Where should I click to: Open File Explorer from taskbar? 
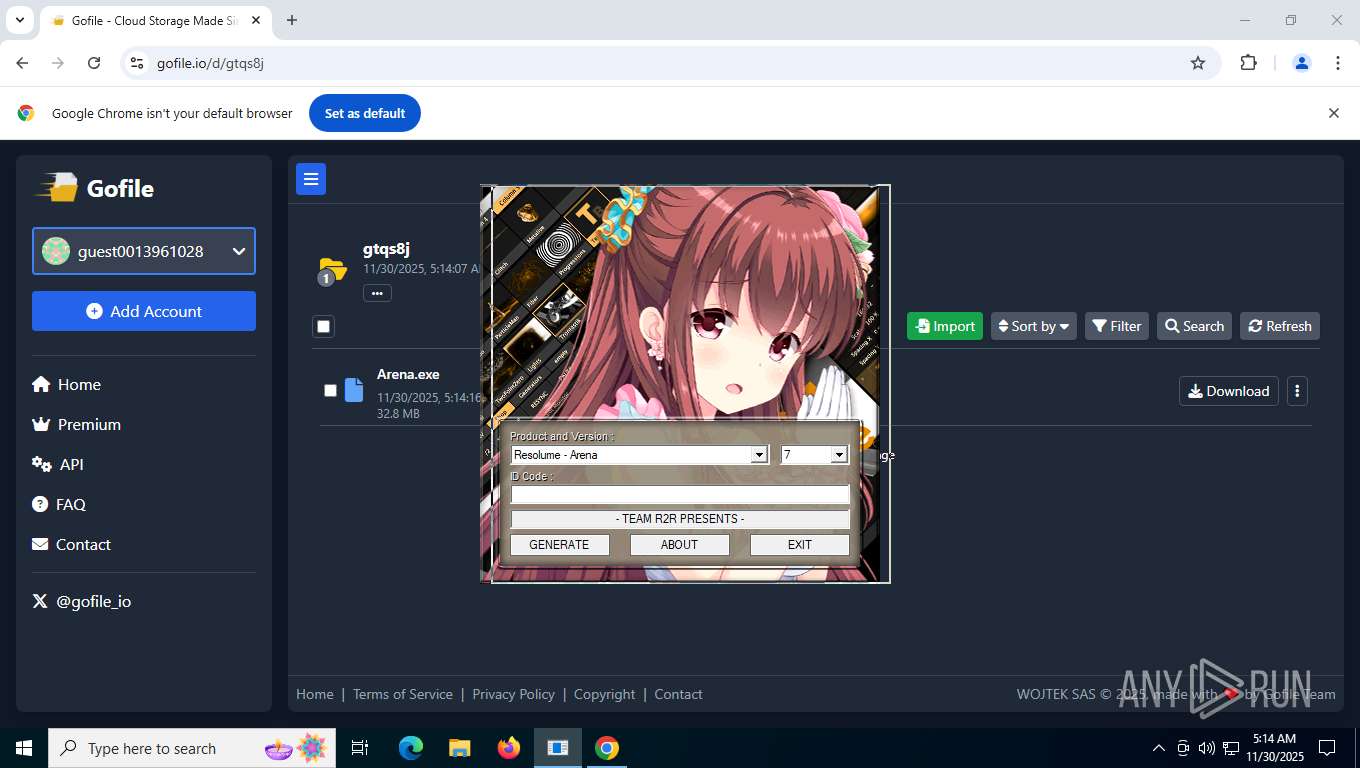pyautogui.click(x=460, y=748)
